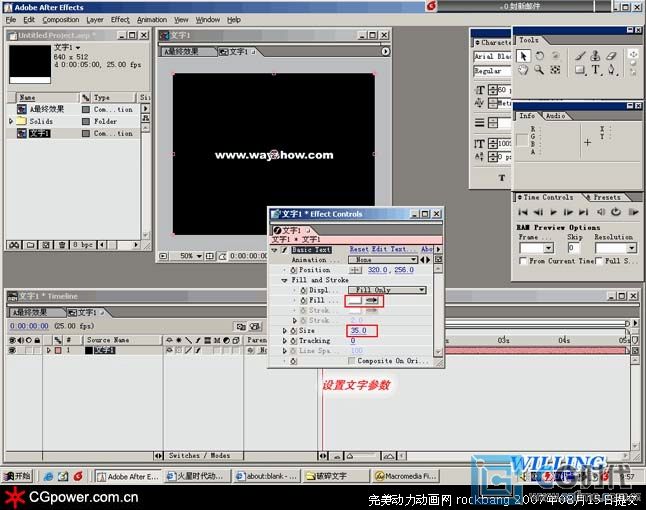This screenshot has width=646, height=510.
Task: Enable From Current Time checkbox
Action: pyautogui.click(x=523, y=261)
